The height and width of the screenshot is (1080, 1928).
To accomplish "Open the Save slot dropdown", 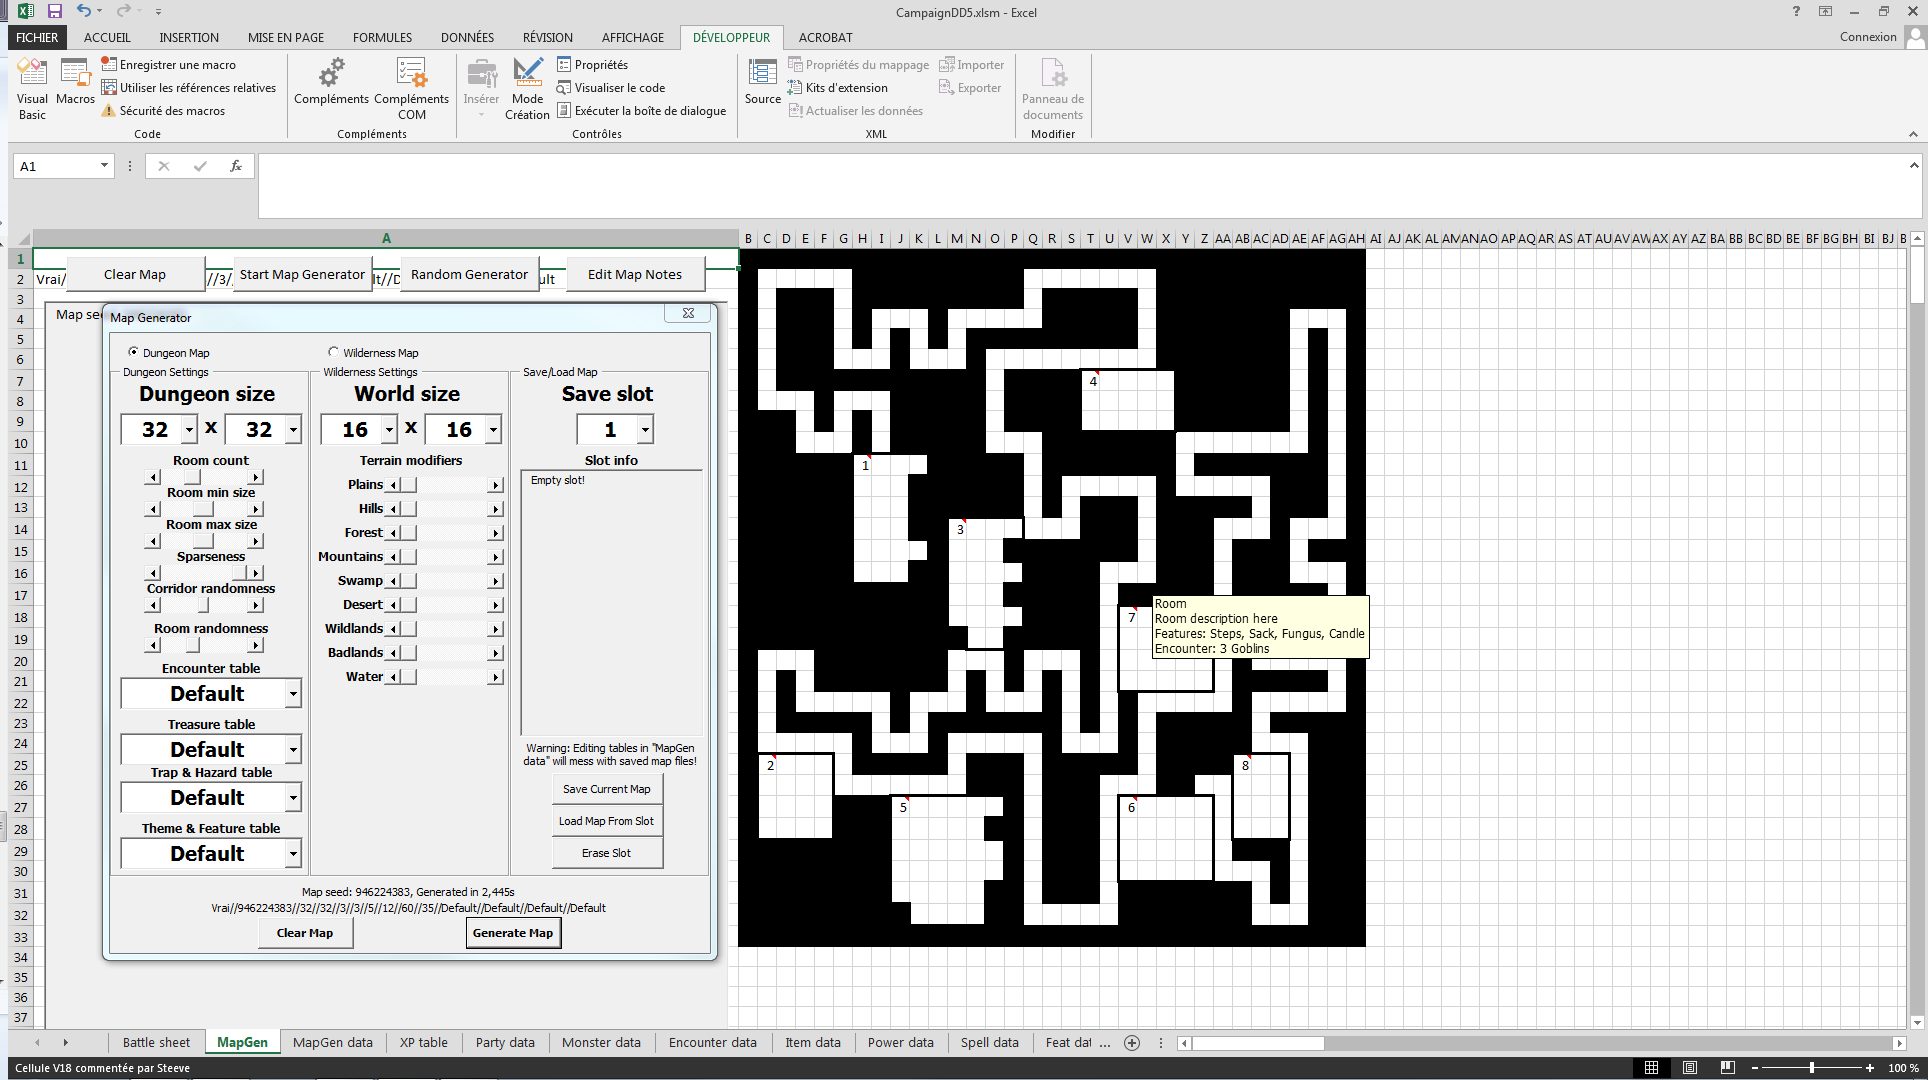I will 645,430.
